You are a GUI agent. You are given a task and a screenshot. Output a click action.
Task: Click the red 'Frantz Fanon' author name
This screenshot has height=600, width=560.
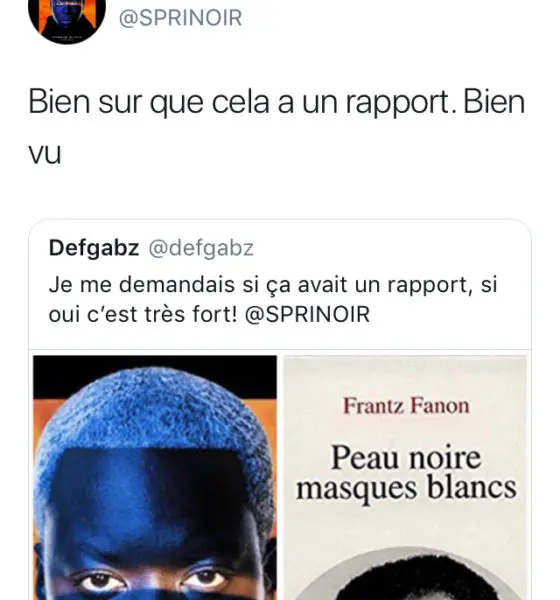click(x=406, y=406)
